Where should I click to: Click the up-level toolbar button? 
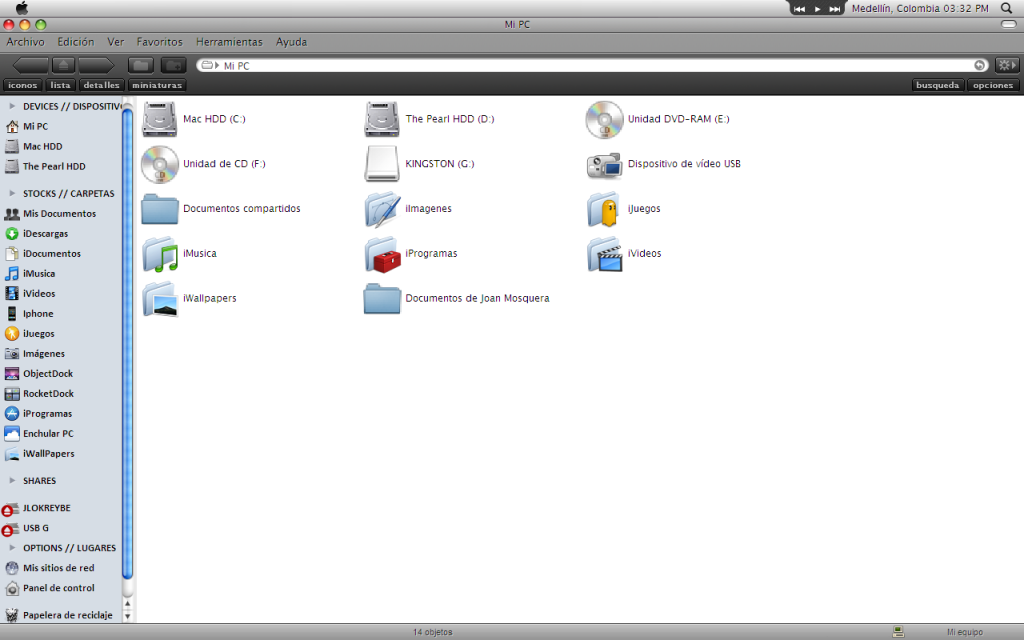(63, 65)
